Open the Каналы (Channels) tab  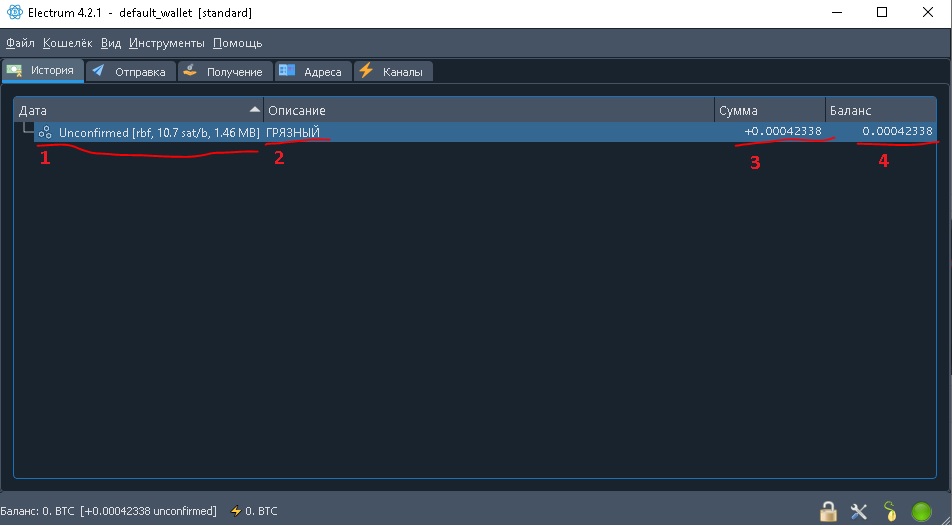tap(393, 72)
